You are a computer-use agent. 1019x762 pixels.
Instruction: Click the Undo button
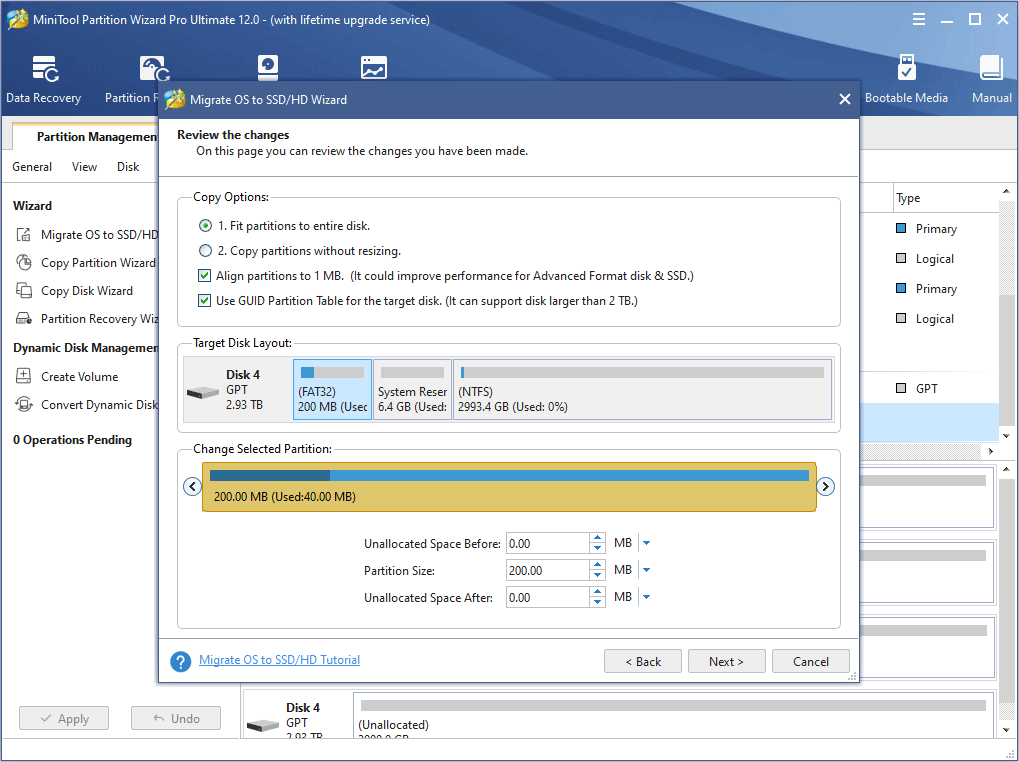[176, 718]
